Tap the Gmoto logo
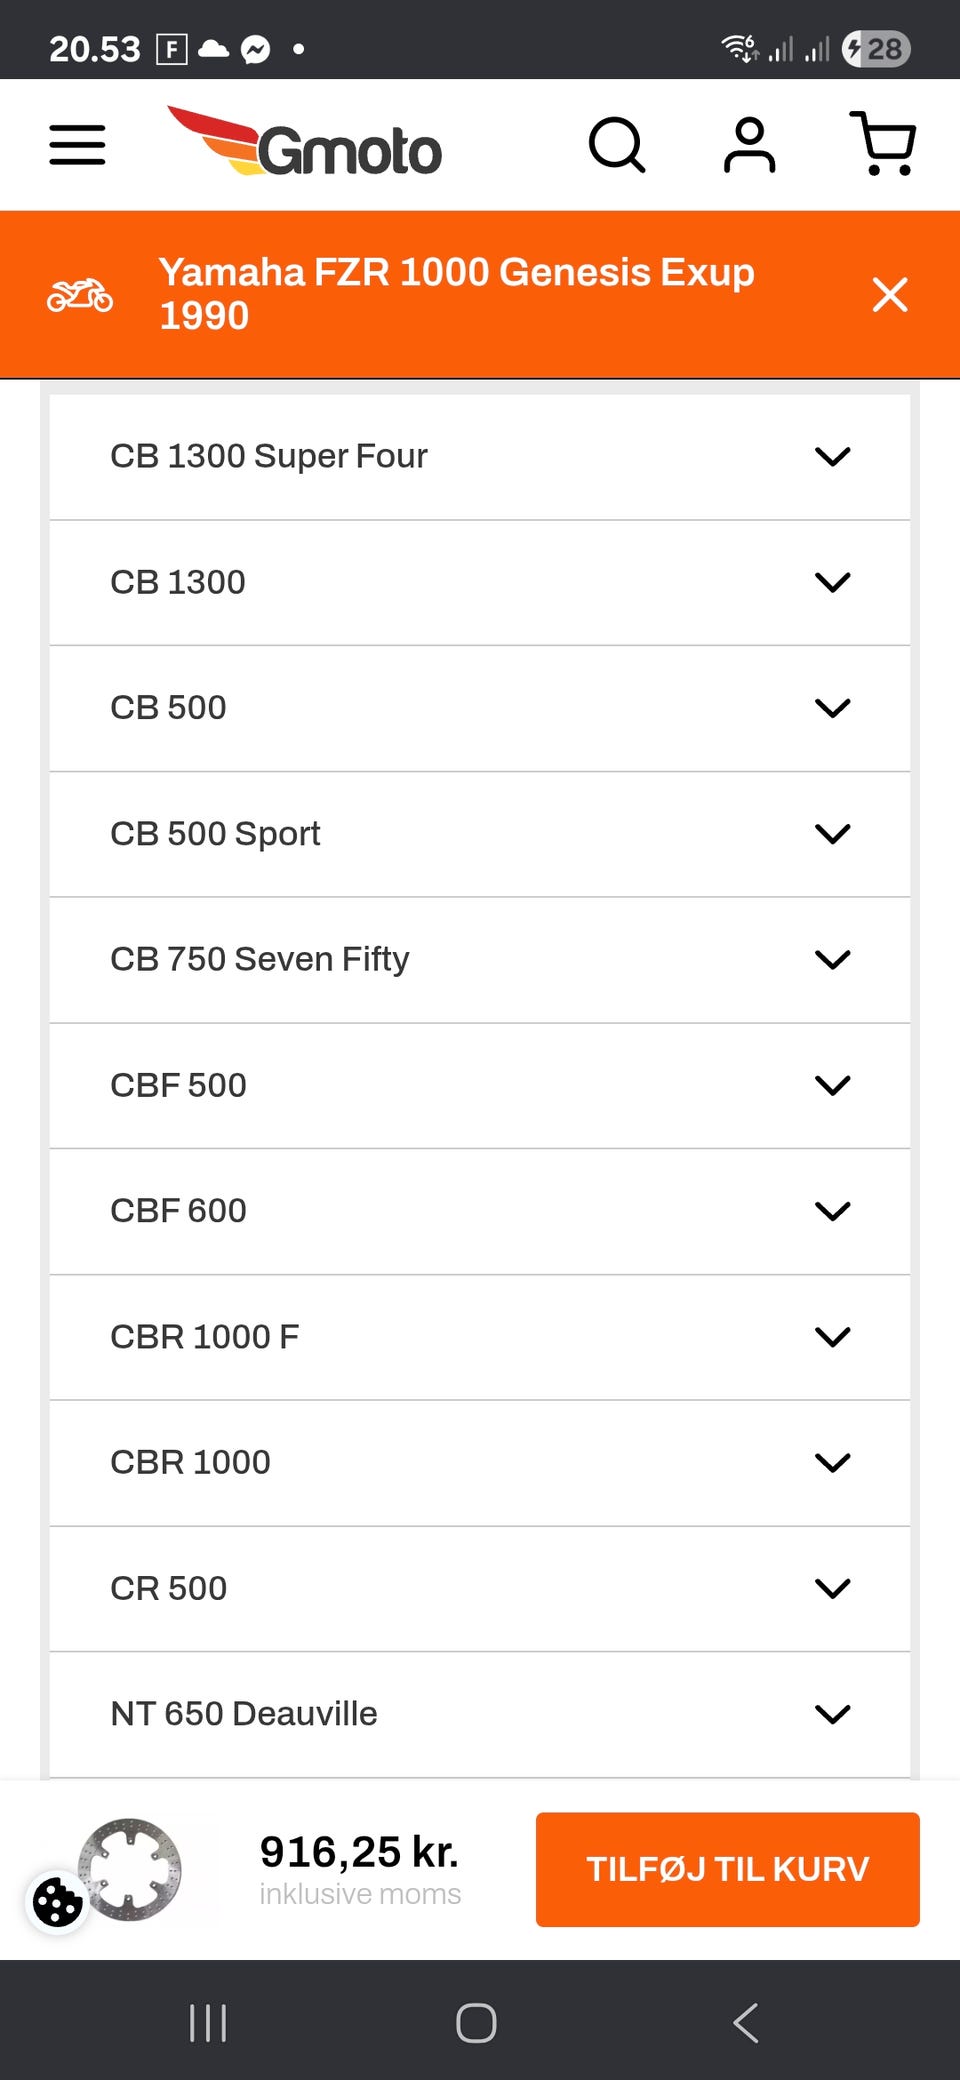Image resolution: width=960 pixels, height=2080 pixels. point(305,143)
